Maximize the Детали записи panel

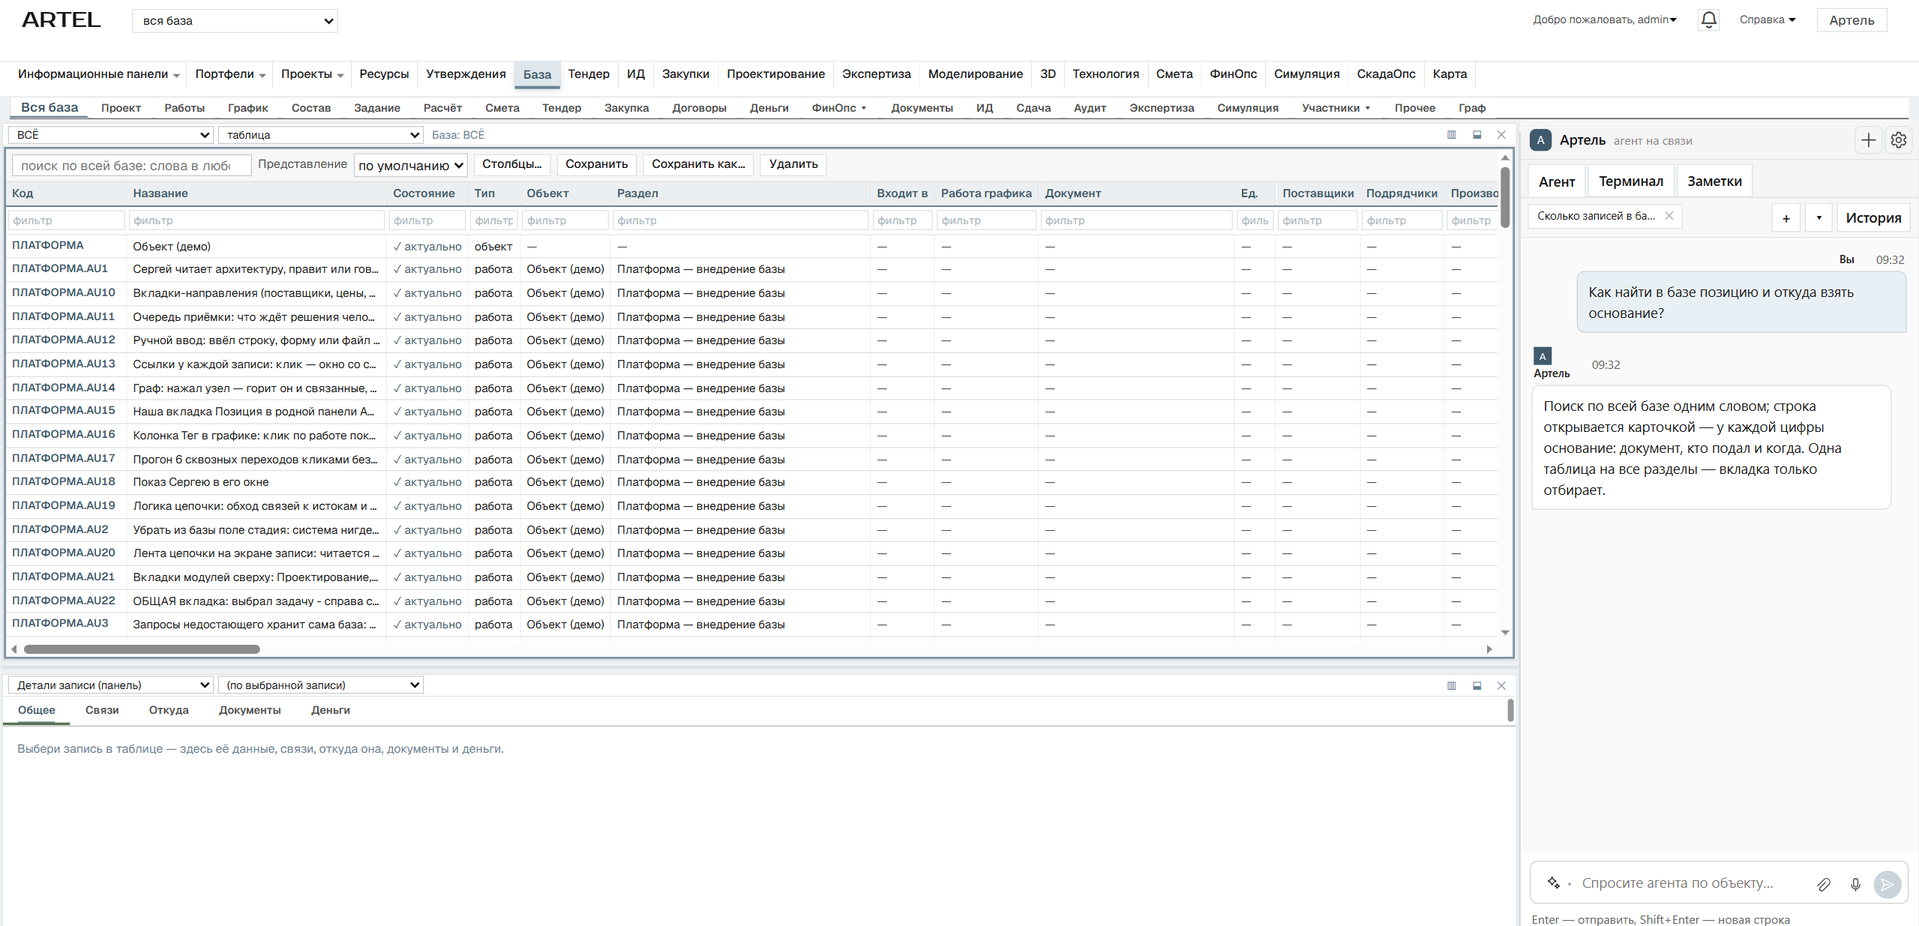coord(1477,686)
